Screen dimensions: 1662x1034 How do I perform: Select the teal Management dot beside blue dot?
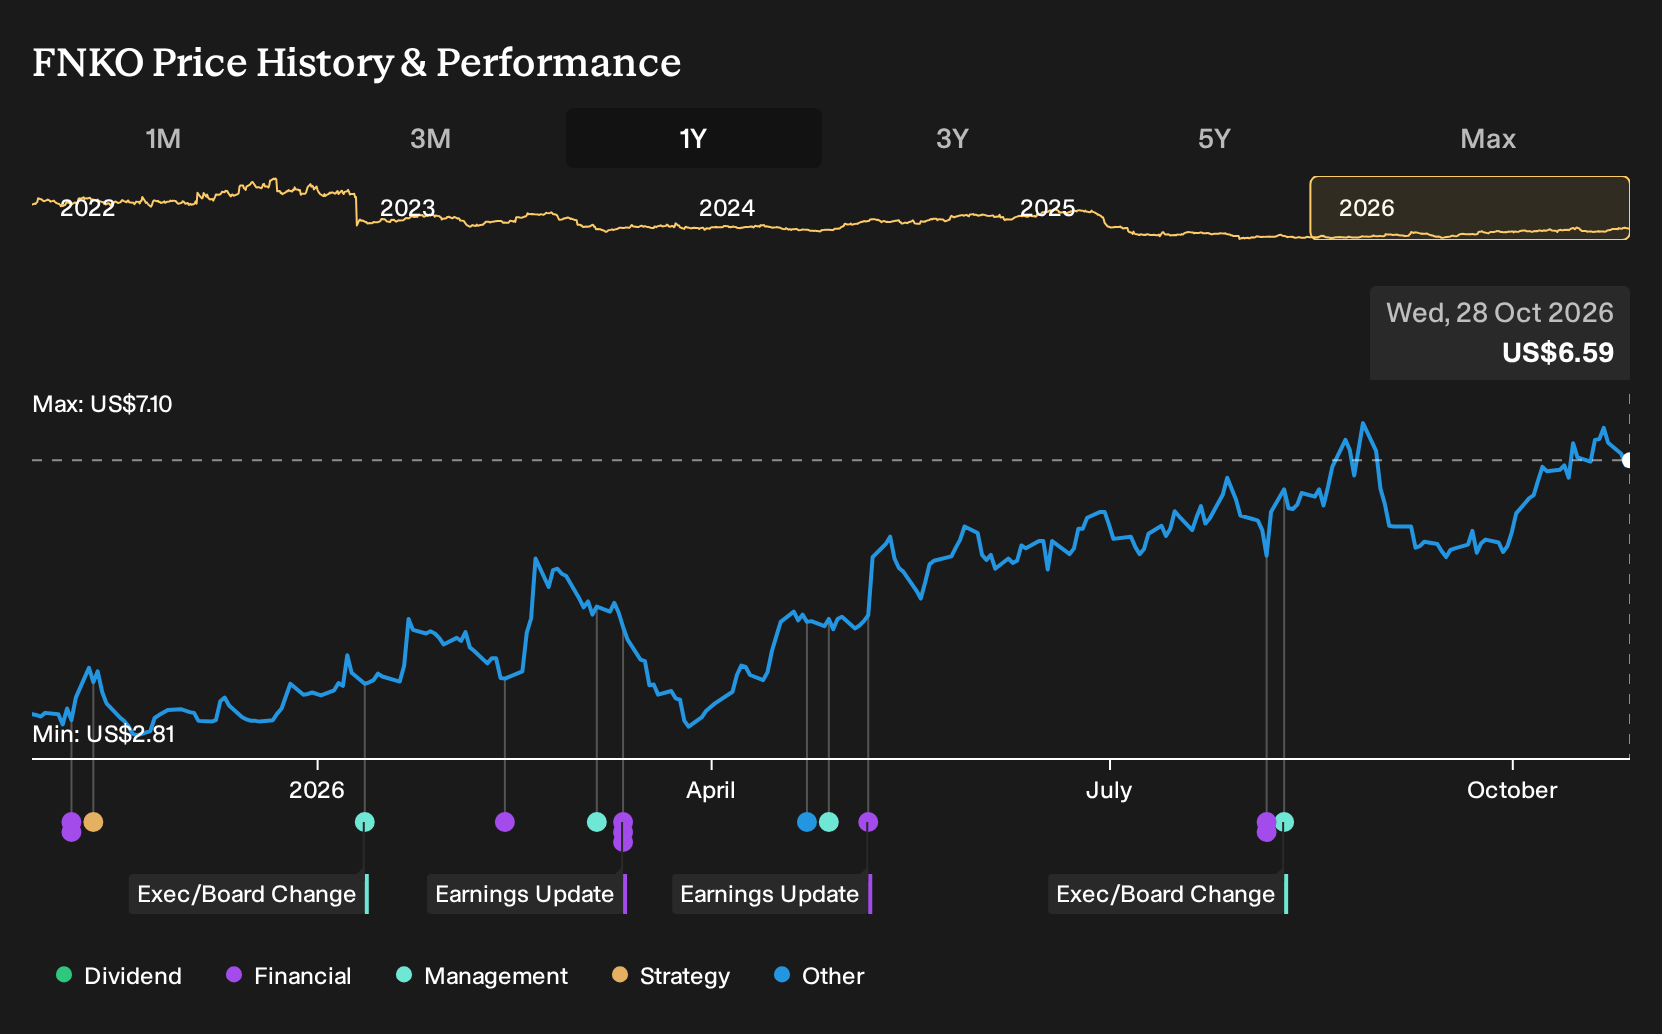click(829, 822)
